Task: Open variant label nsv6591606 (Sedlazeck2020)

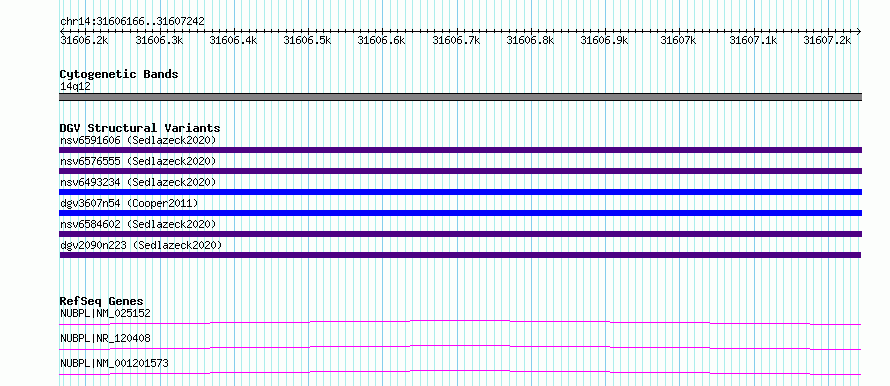Action: [138, 140]
